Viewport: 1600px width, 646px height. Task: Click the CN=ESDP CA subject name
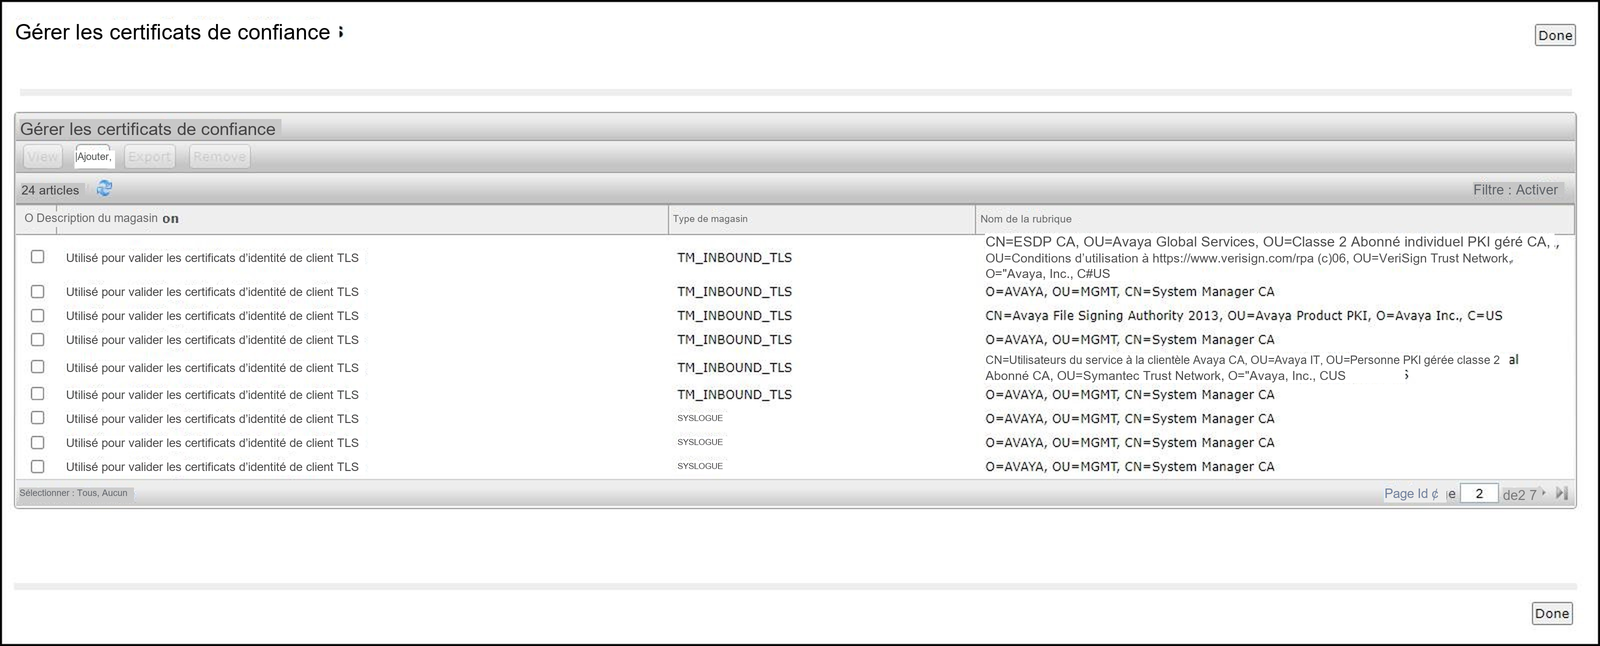coord(1270,257)
